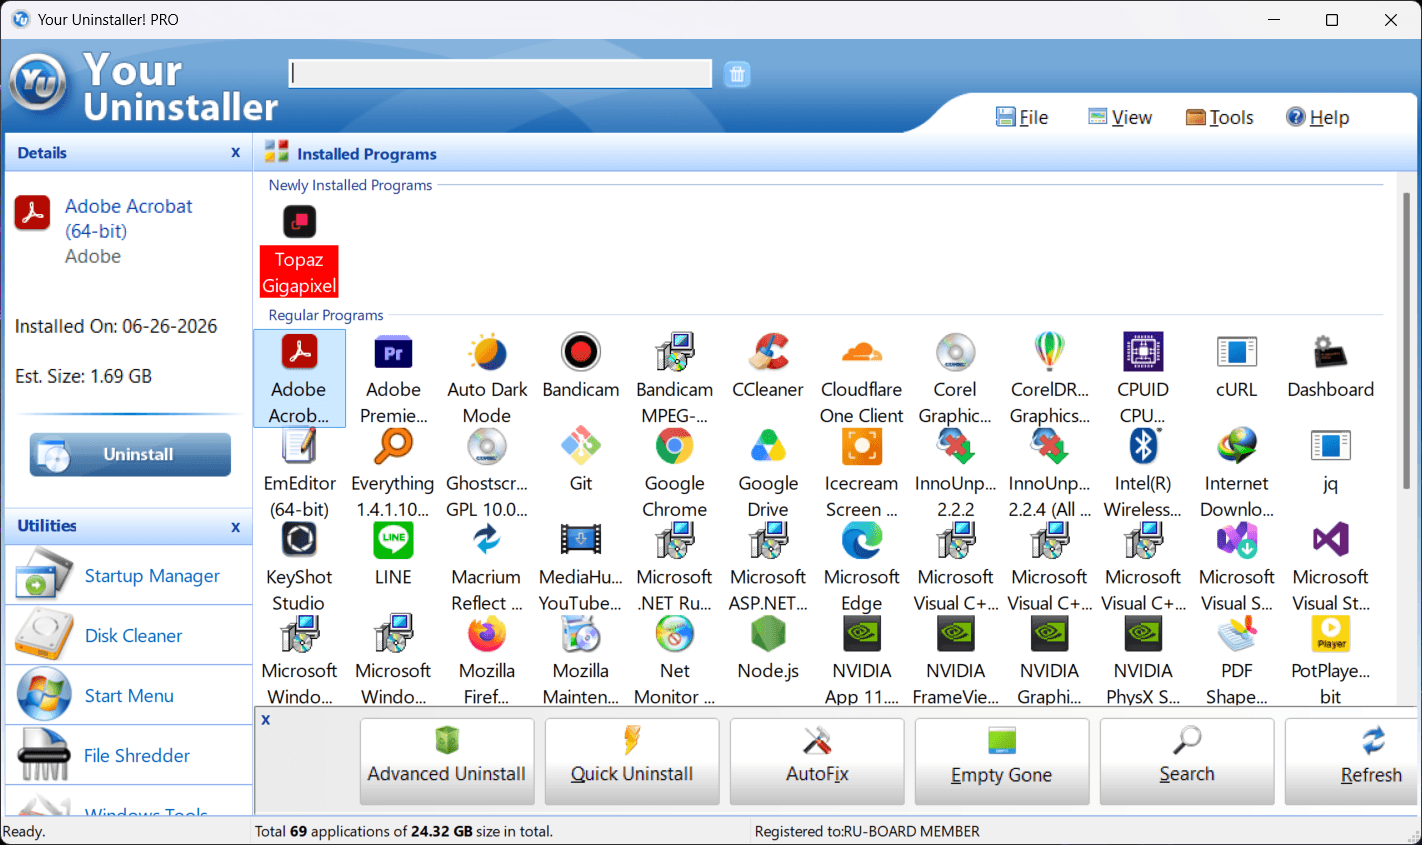
Task: Click the Advanced Uninstall button
Action: (446, 761)
